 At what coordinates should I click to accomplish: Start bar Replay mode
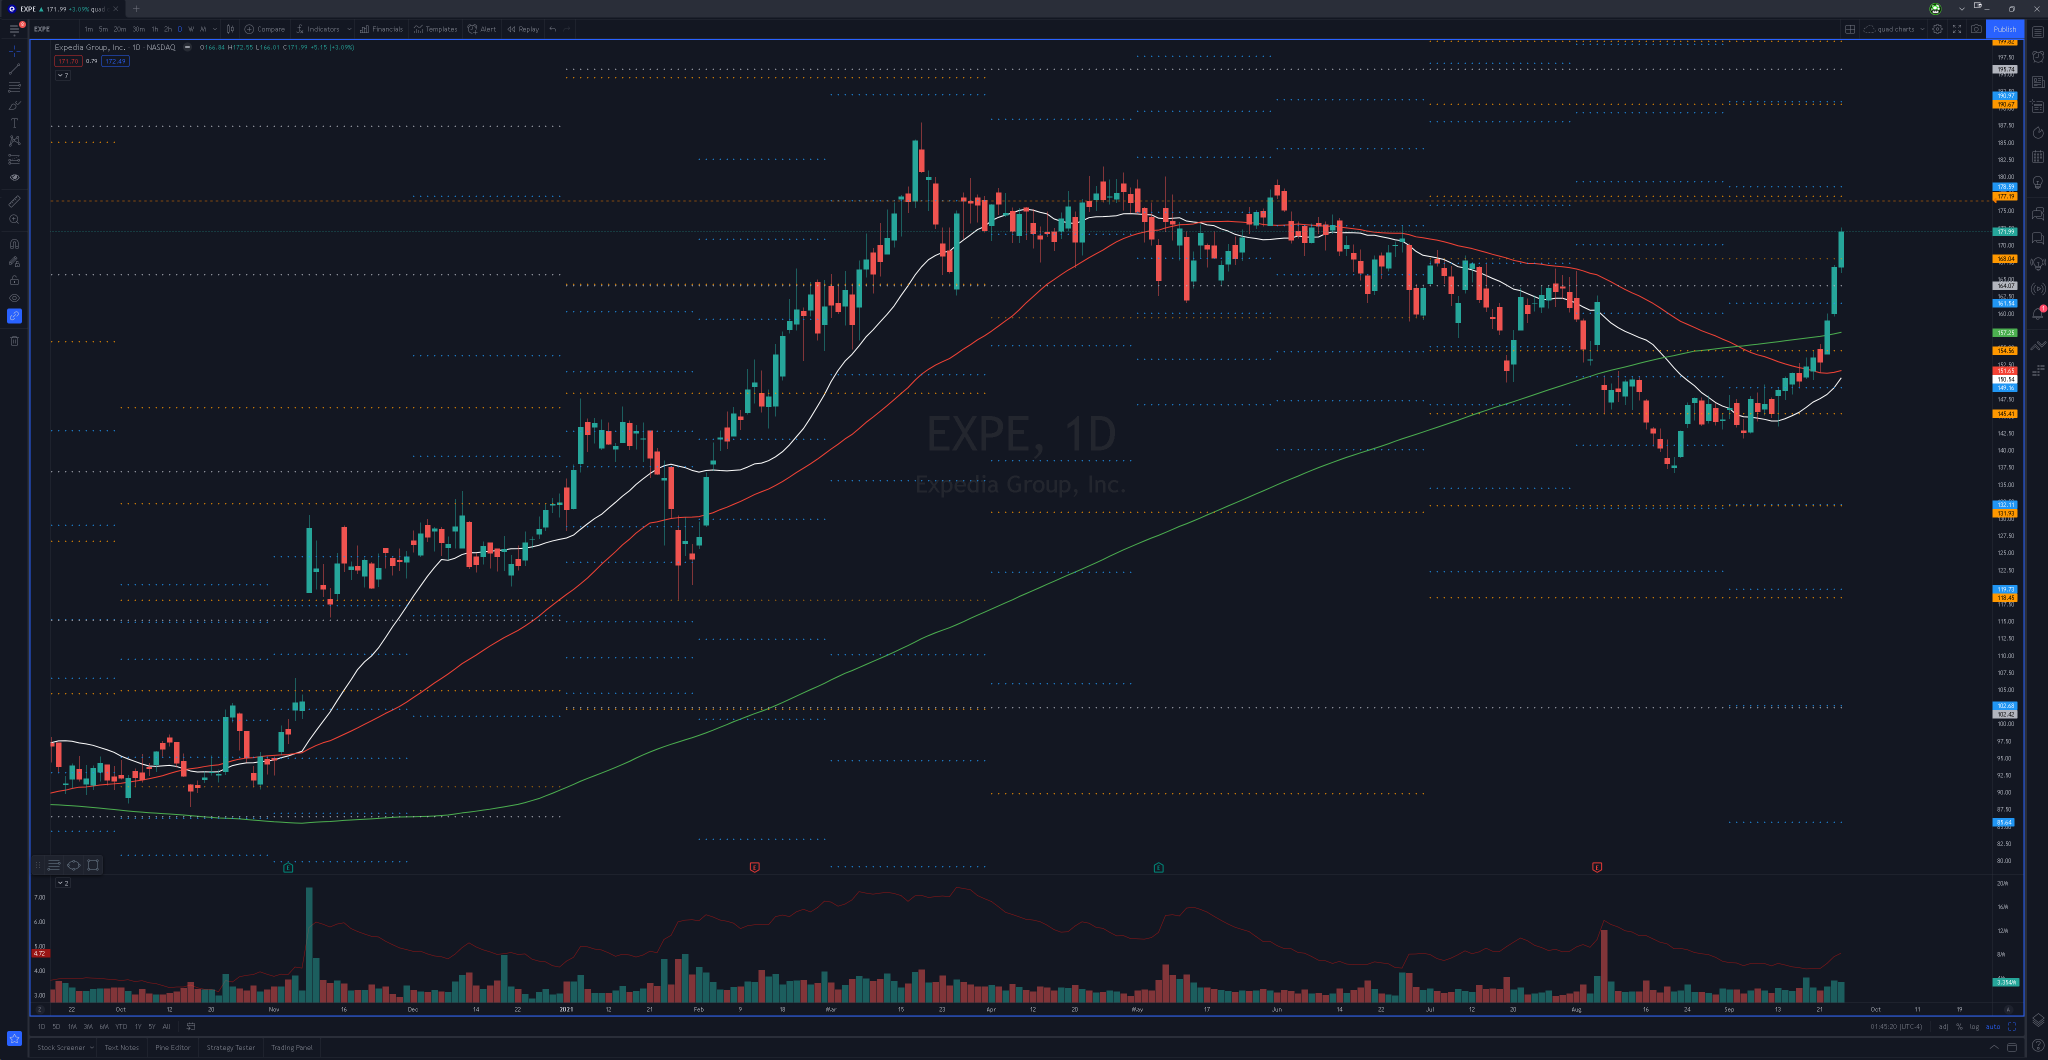523,29
